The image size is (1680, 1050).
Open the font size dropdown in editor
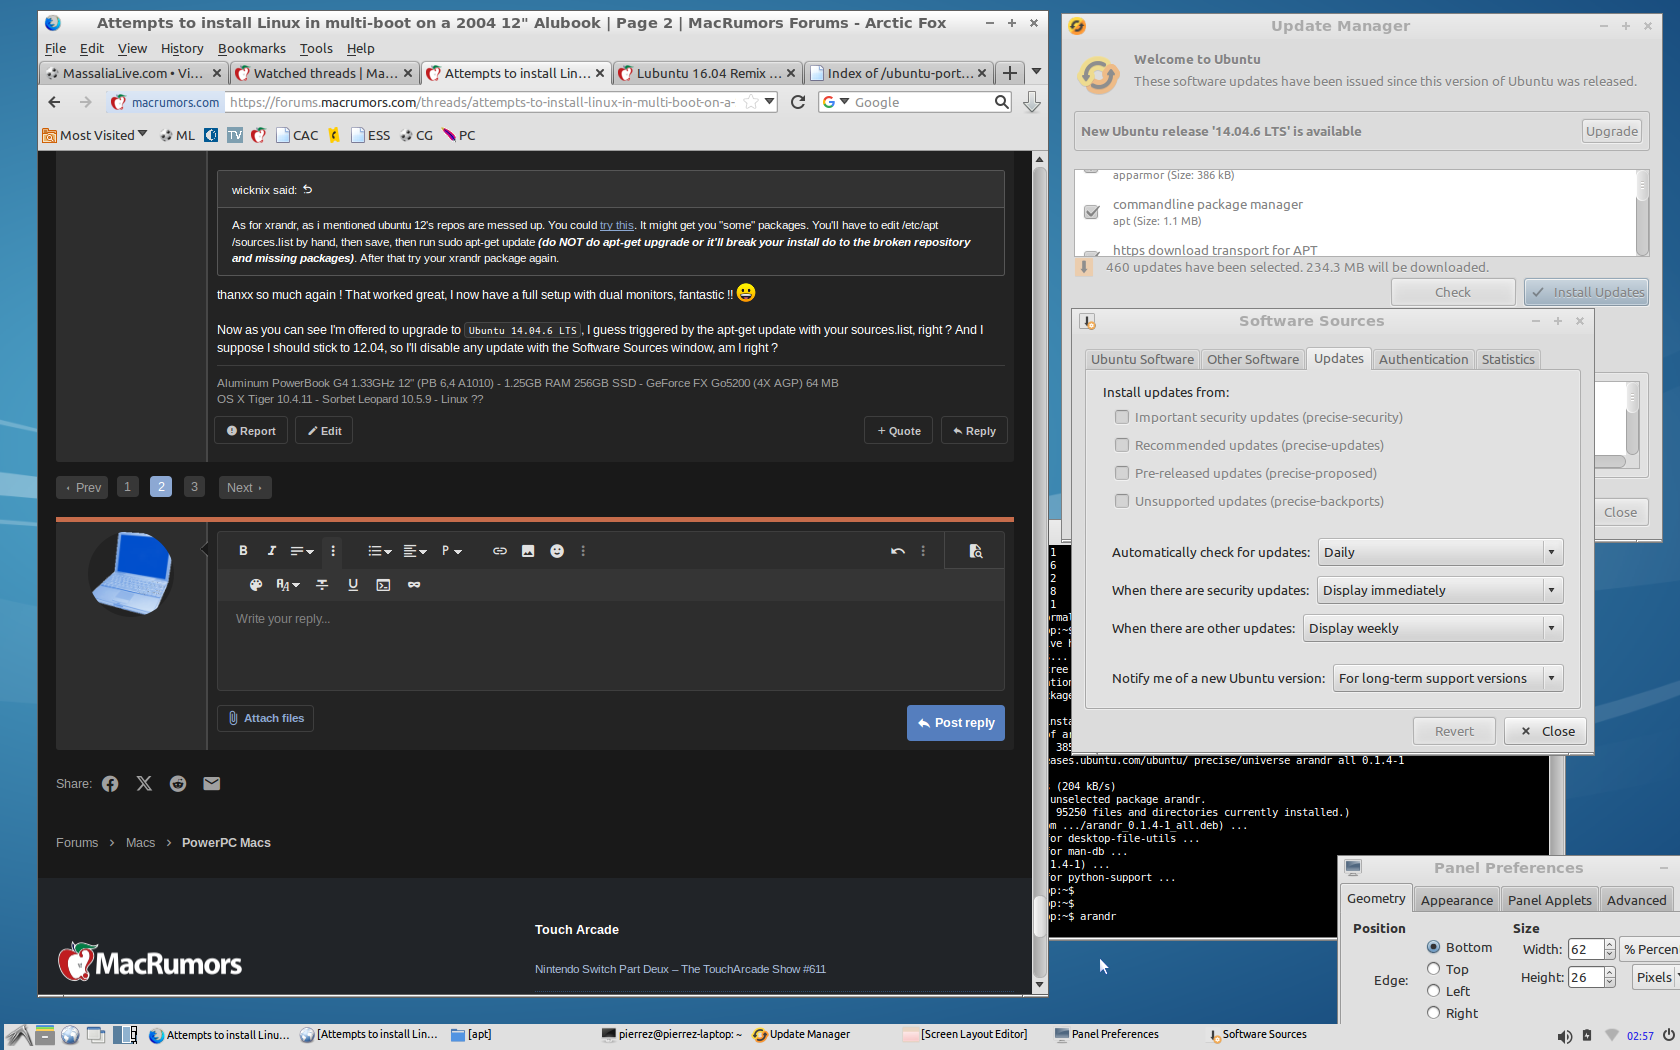point(288,585)
